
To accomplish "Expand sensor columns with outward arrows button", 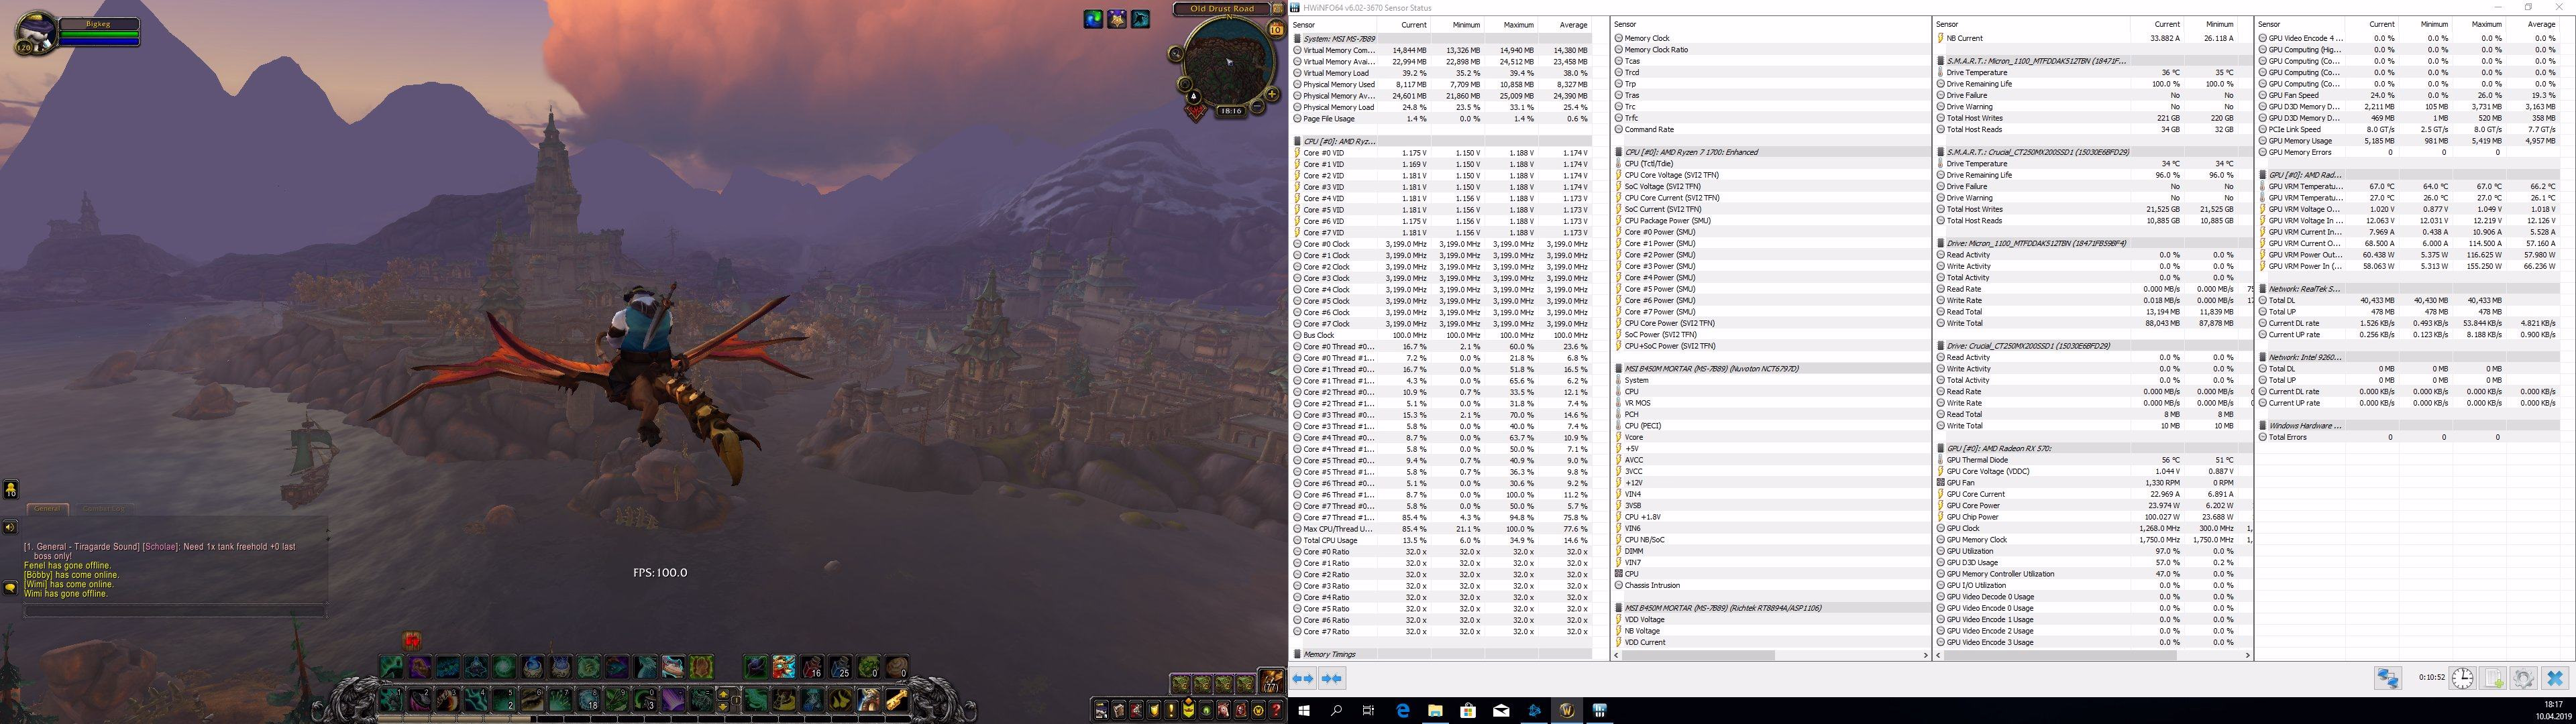I will [1303, 679].
